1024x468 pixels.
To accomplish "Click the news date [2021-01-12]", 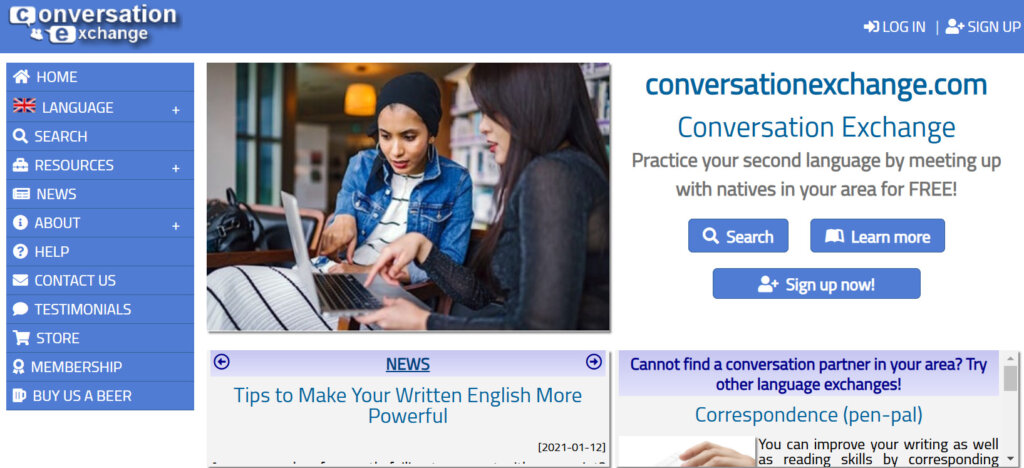I will pos(571,448).
